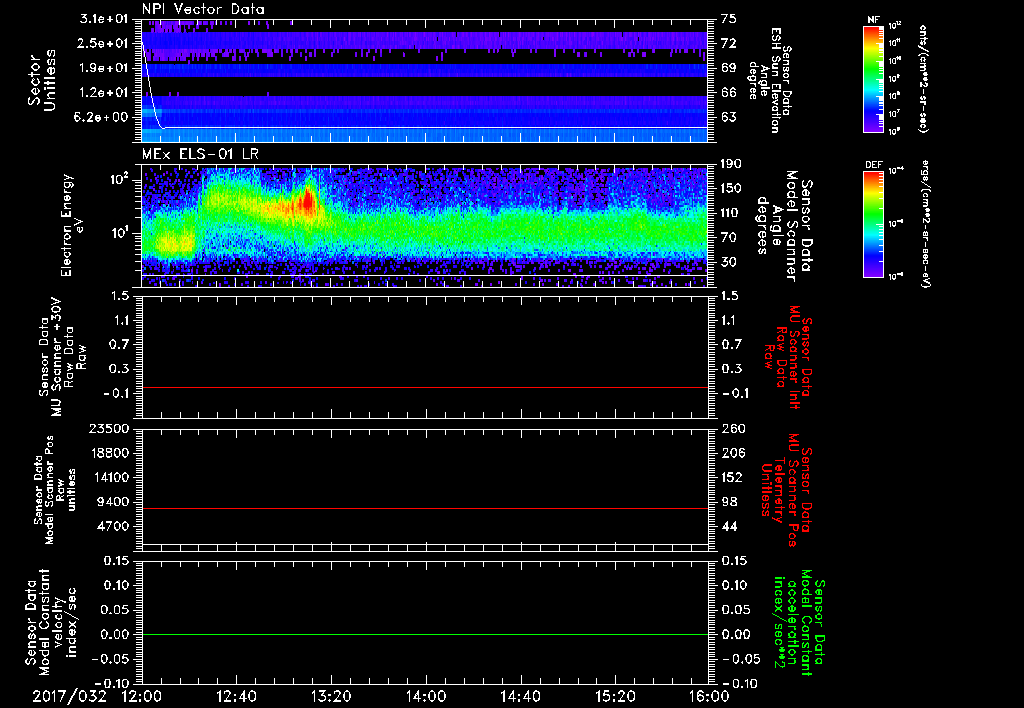
Task: Click the red 'MU Scanner Pos Telemetry Unitless' label
Action: click(788, 490)
